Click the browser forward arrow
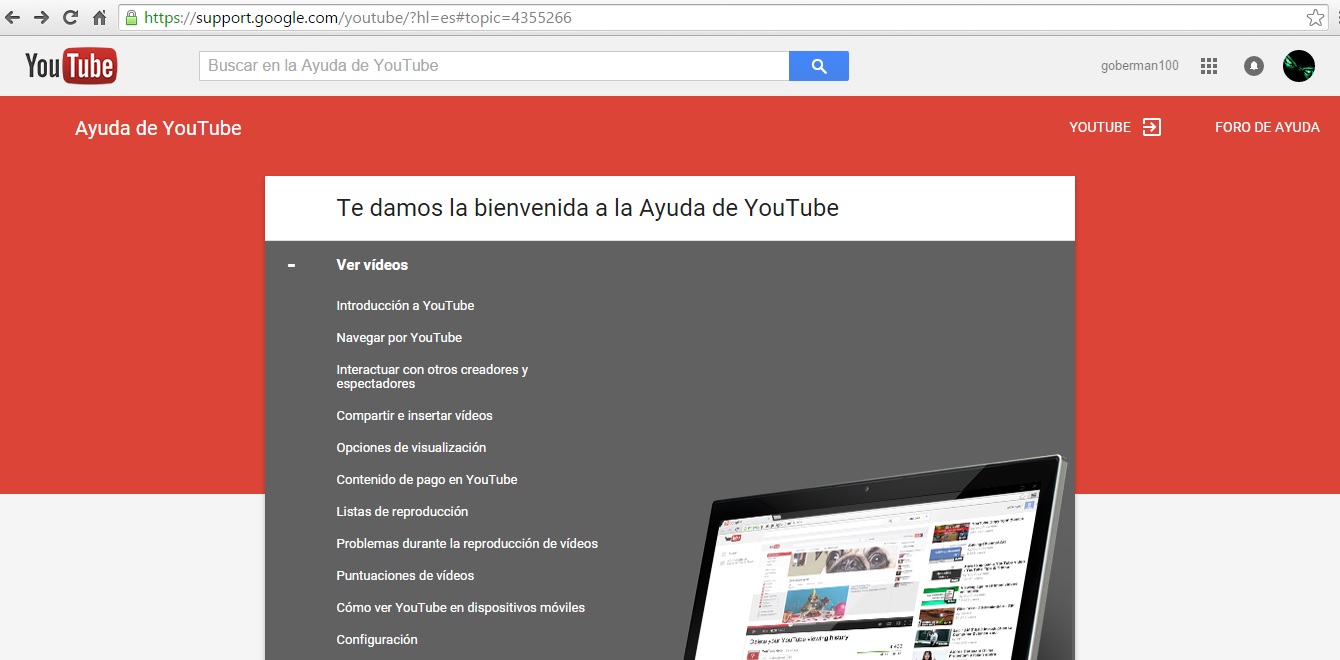 tap(42, 17)
